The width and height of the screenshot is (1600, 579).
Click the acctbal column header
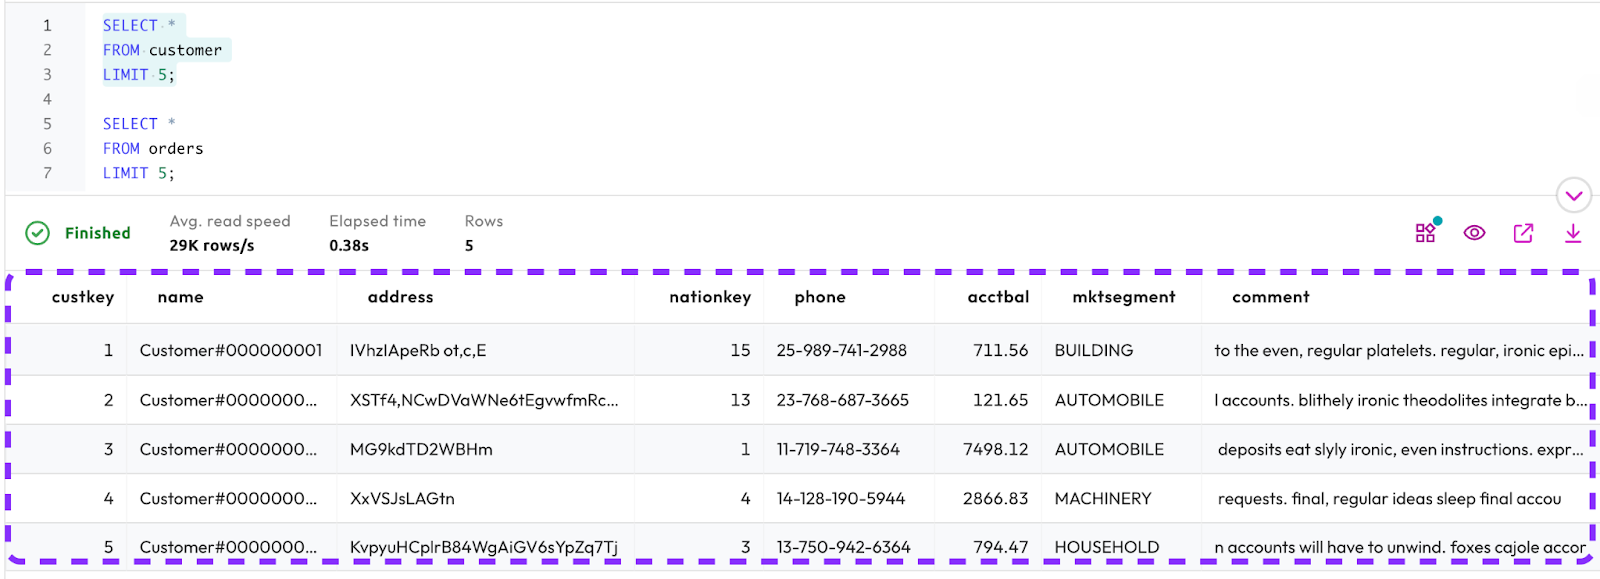coord(997,297)
